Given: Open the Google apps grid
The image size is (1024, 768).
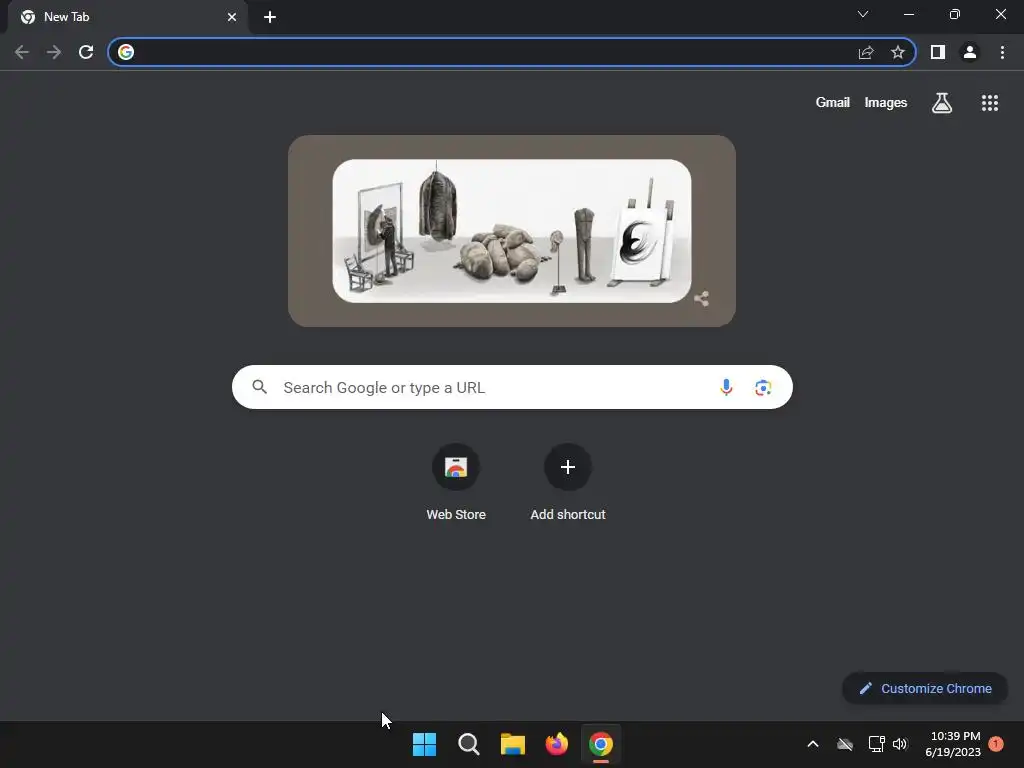Looking at the screenshot, I should (x=990, y=103).
